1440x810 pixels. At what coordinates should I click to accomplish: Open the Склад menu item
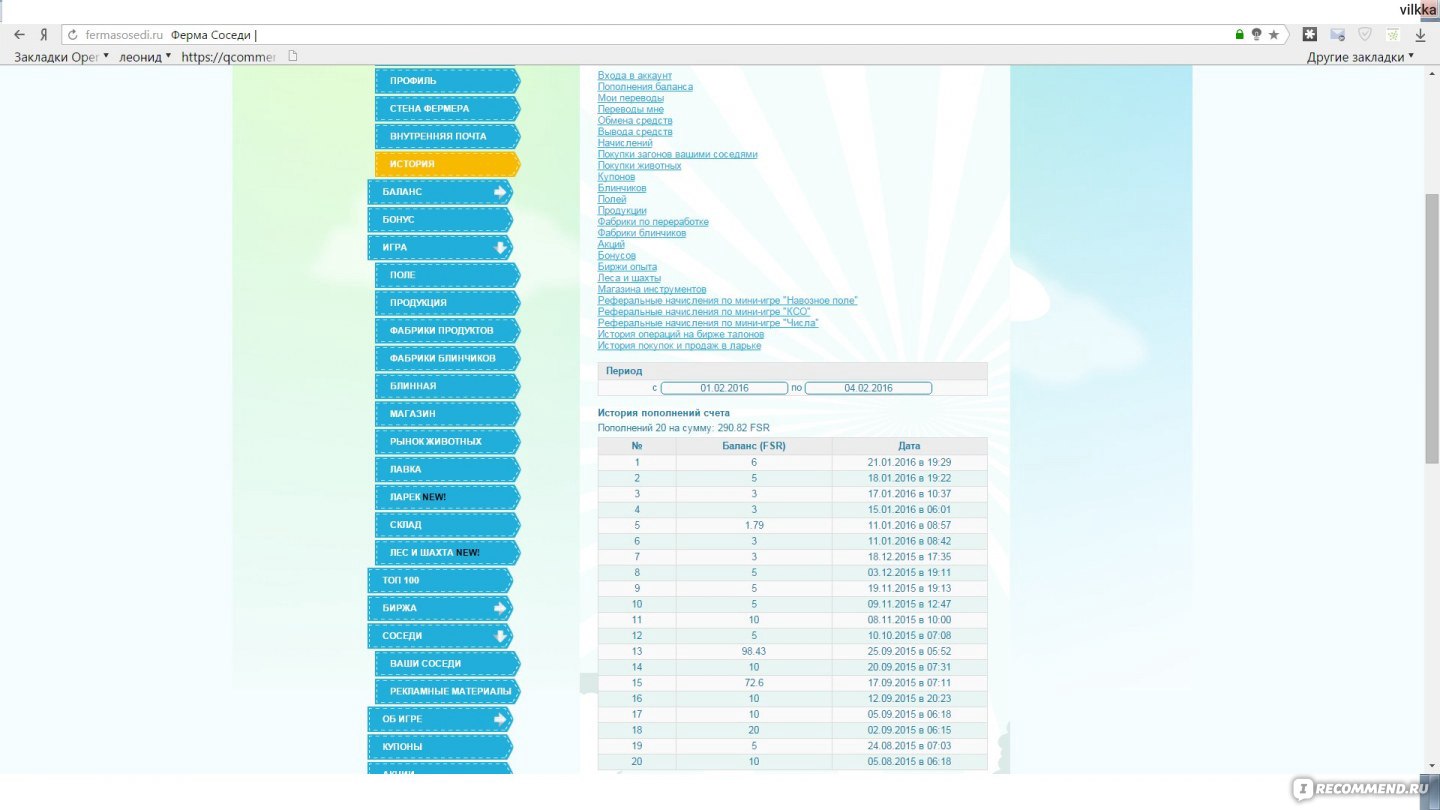click(447, 525)
